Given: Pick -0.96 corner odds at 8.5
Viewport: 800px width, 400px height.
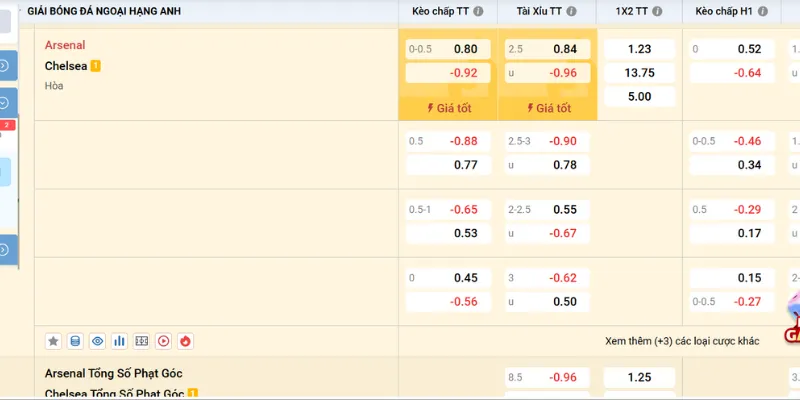Looking at the screenshot, I should click(x=547, y=378).
